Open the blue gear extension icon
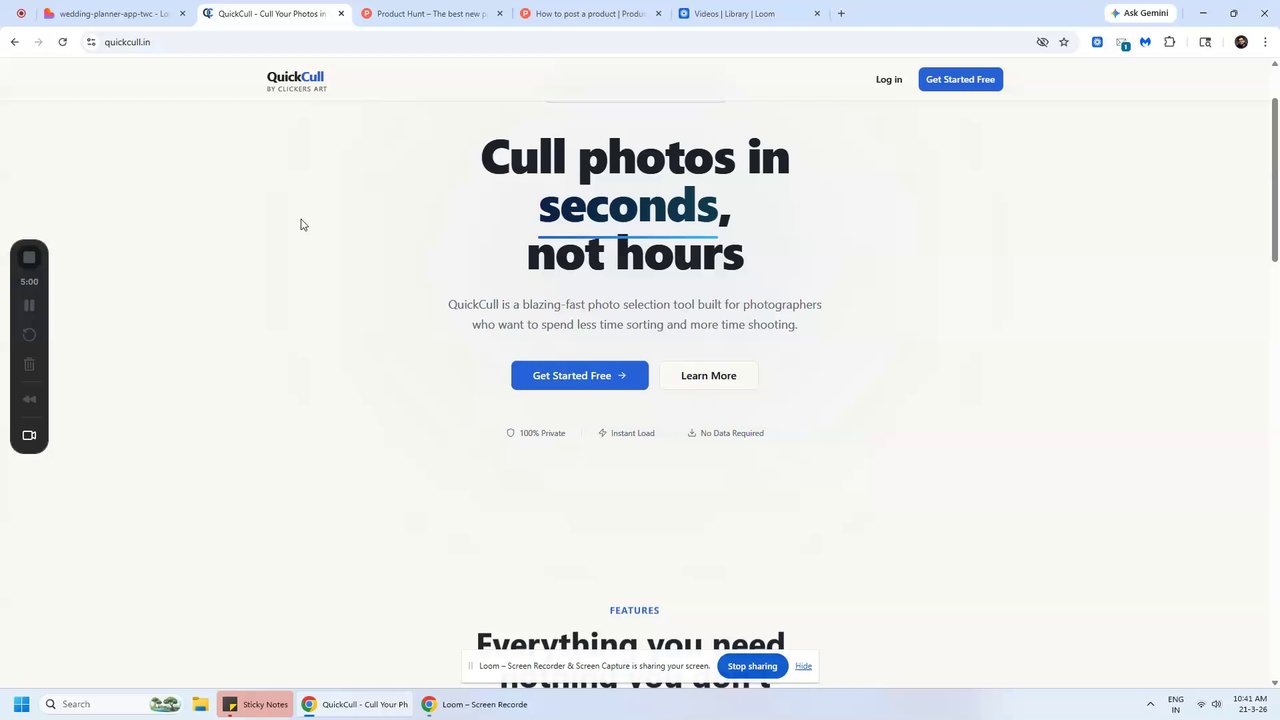The image size is (1280, 720). click(1097, 42)
